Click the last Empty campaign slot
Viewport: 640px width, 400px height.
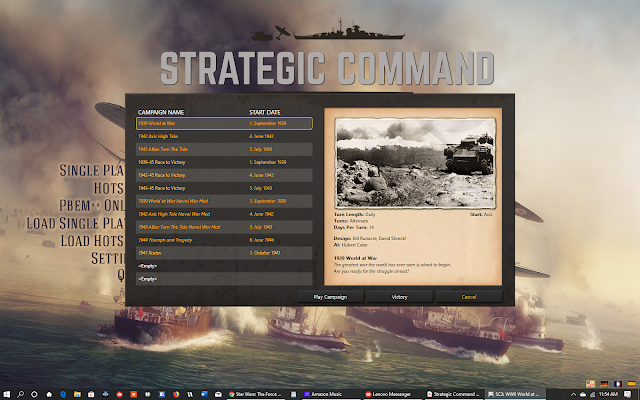tap(224, 279)
